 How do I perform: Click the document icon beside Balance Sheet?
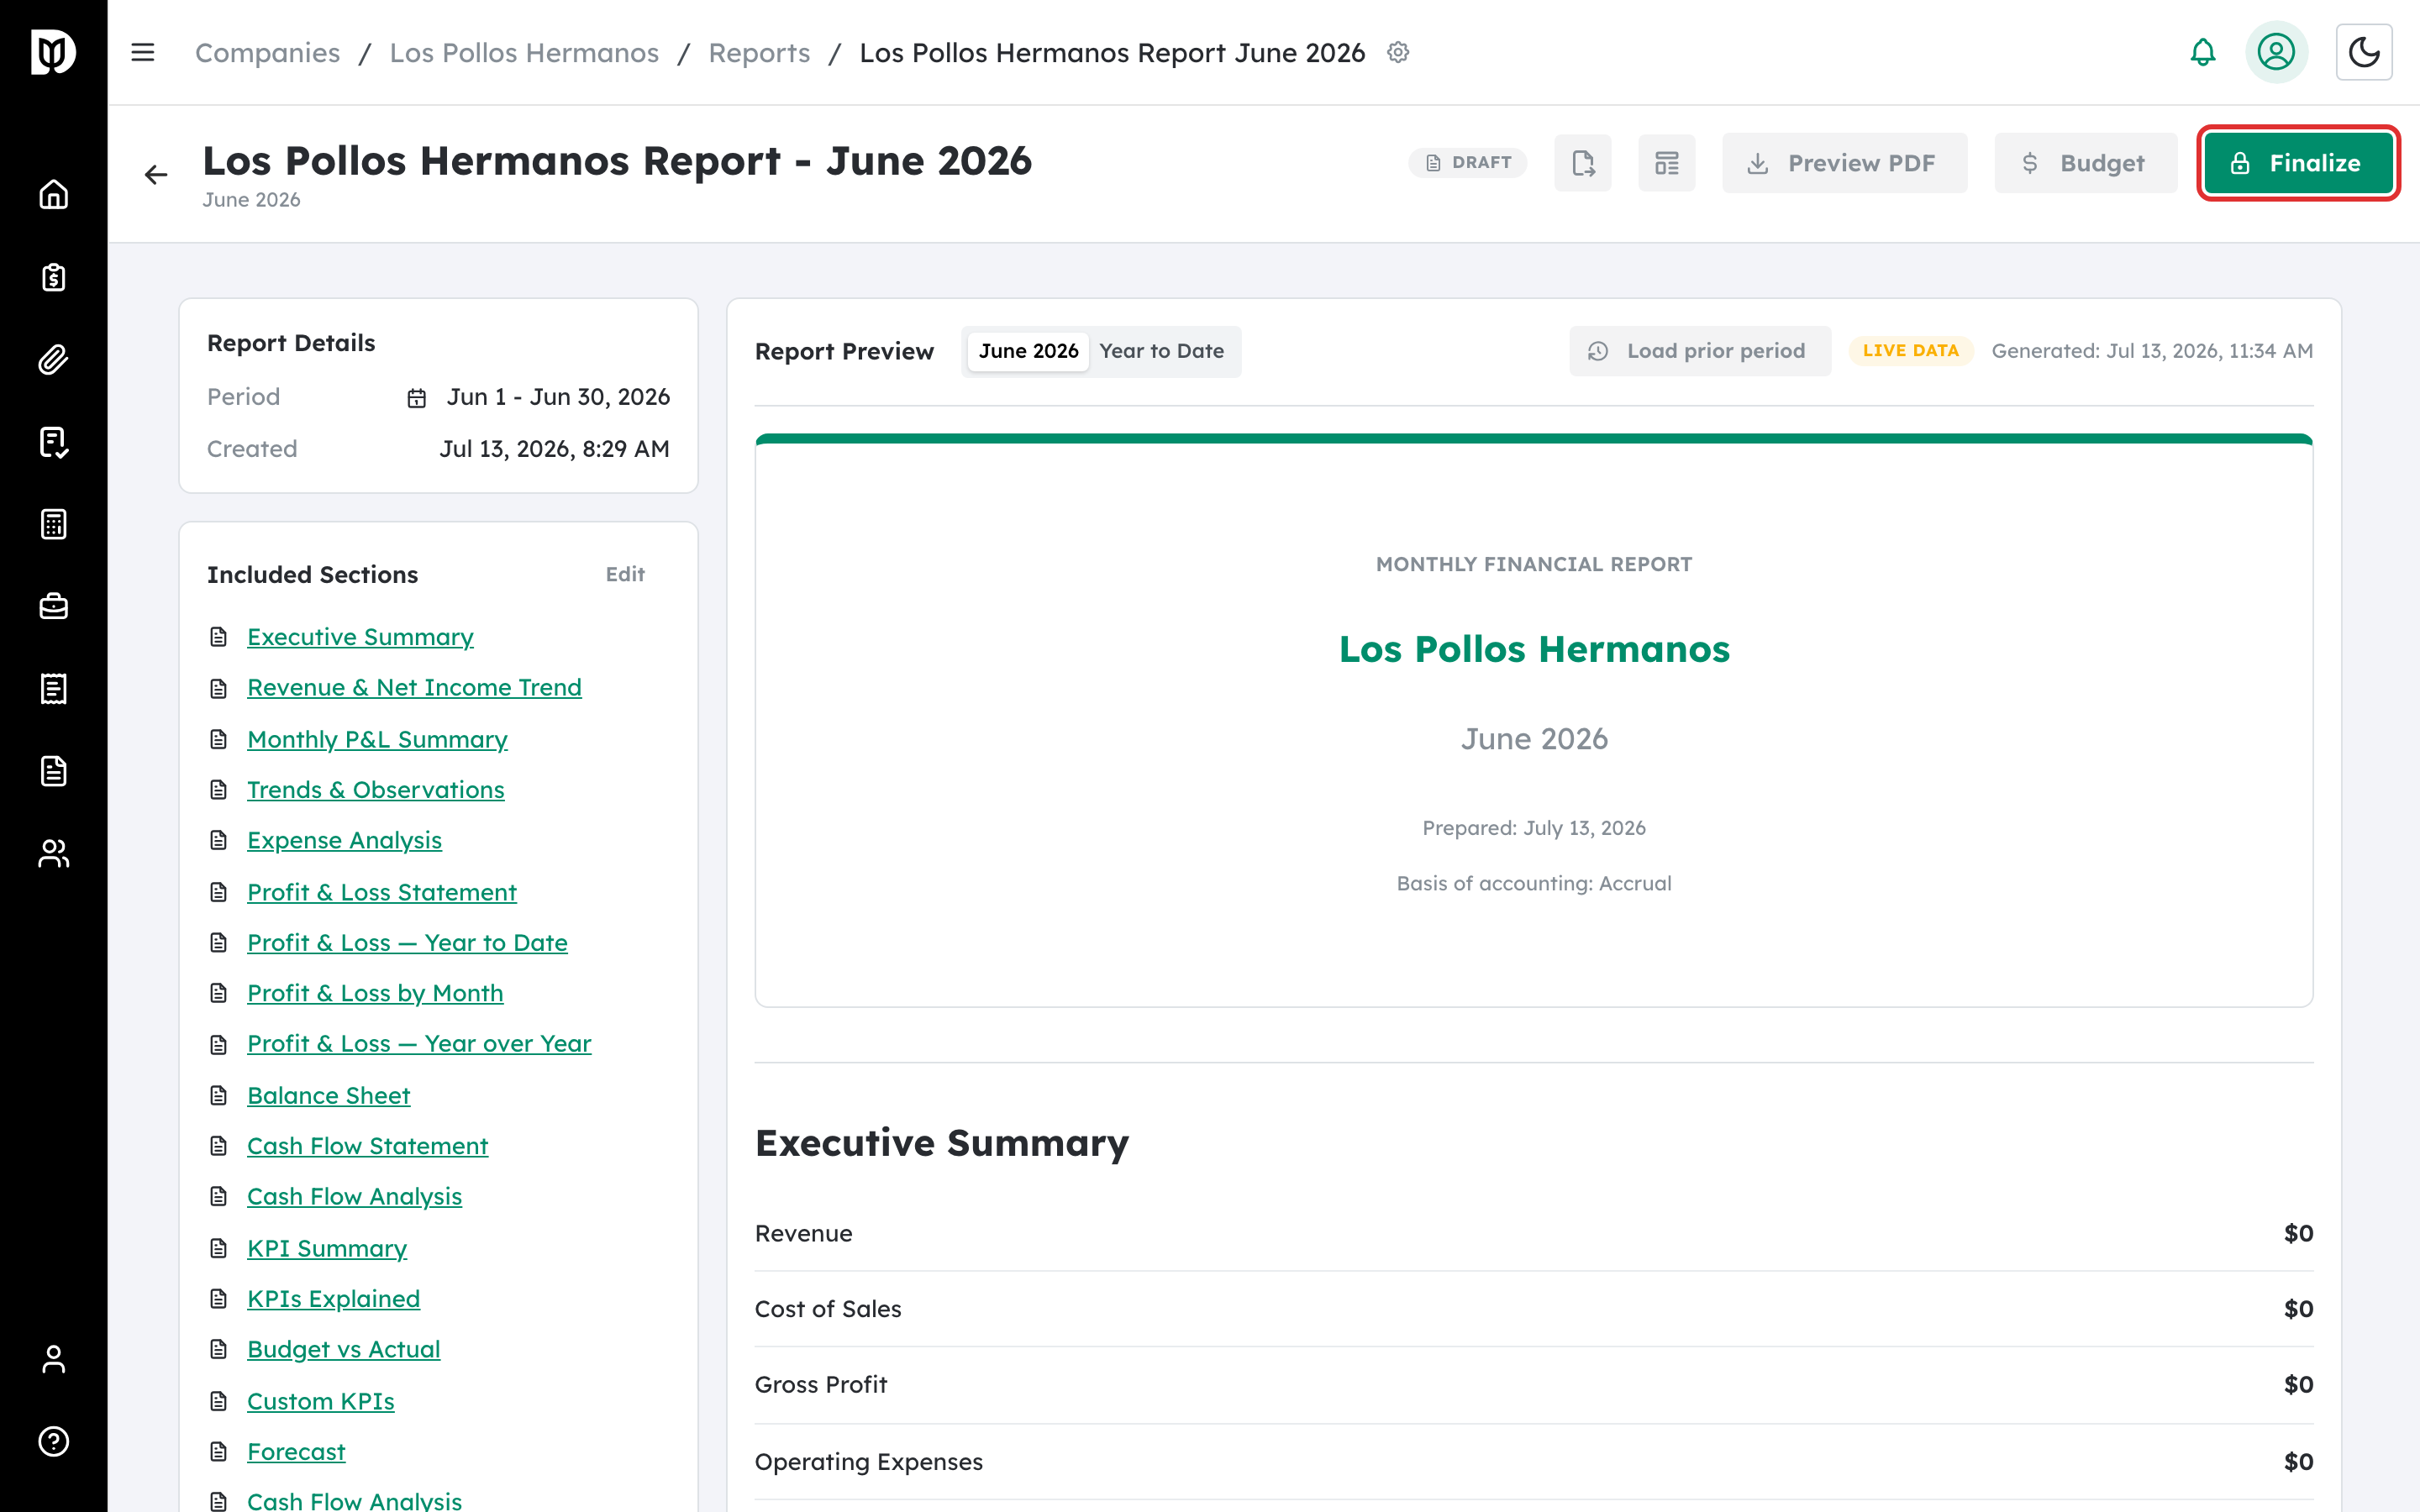tap(219, 1096)
